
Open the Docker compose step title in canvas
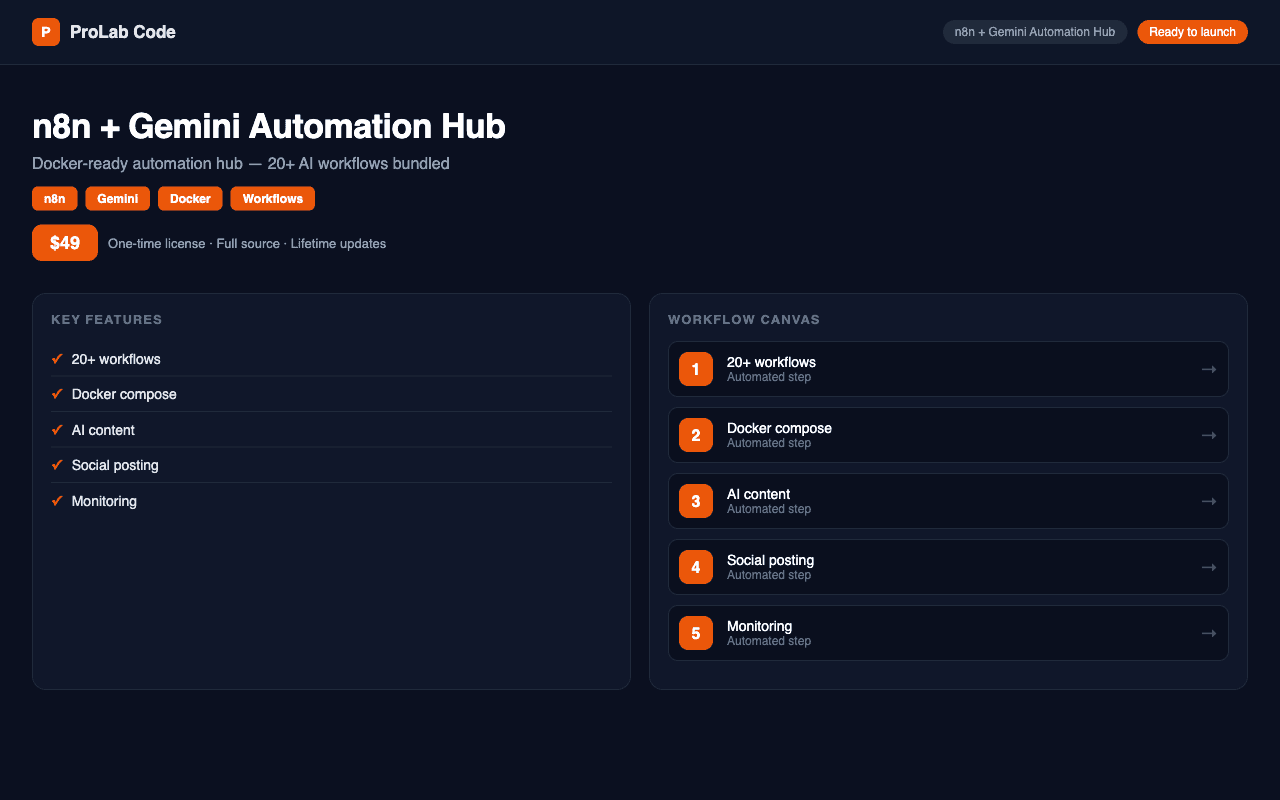coord(779,428)
